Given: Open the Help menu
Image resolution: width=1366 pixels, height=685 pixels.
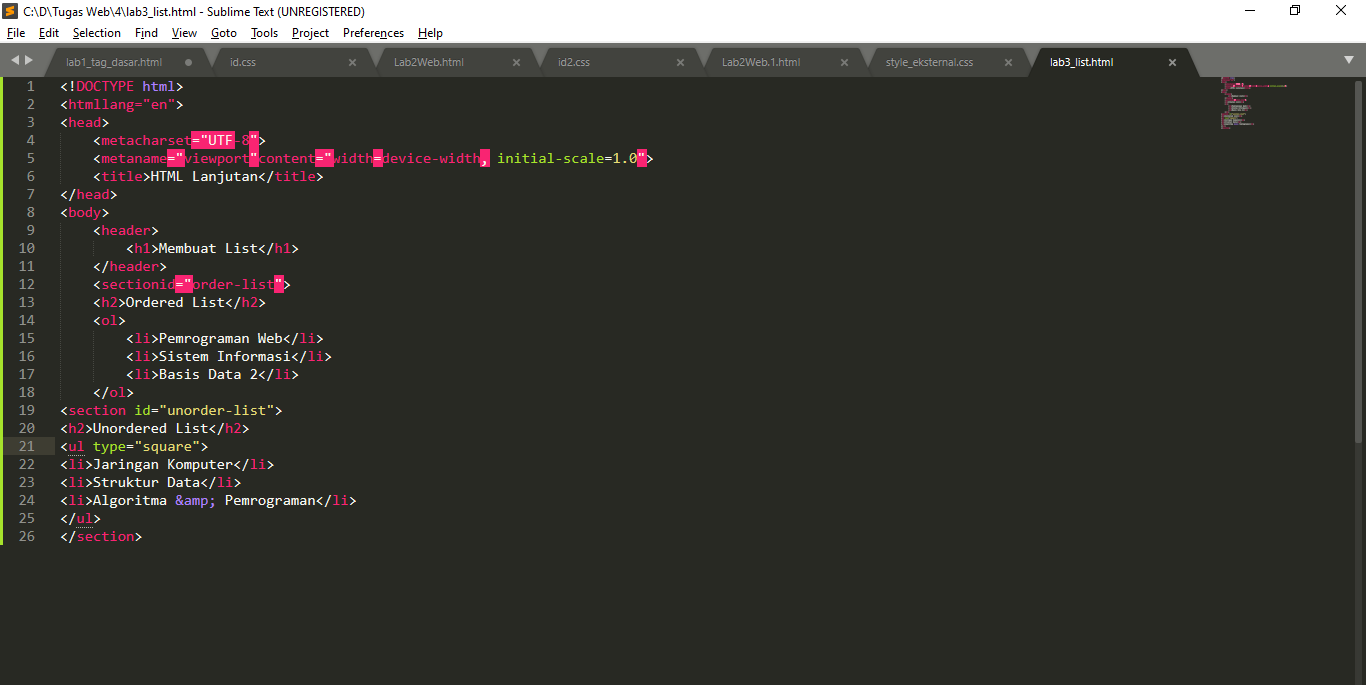Looking at the screenshot, I should click(430, 33).
